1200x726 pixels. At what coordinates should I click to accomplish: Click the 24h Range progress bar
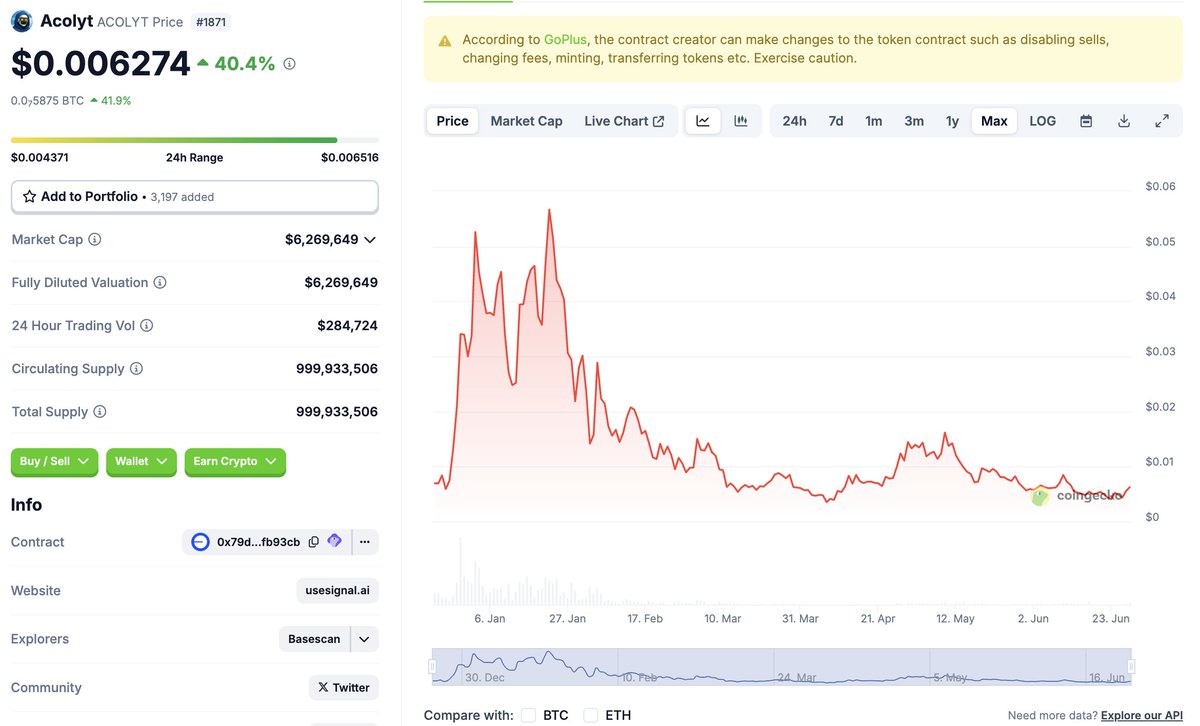tap(195, 140)
